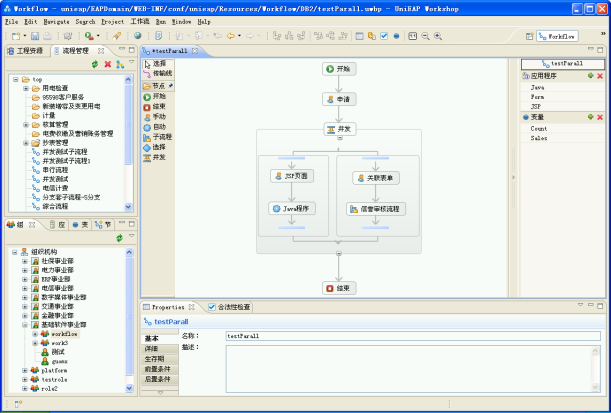Select the 子流程 subprocess node tool
The width and height of the screenshot is (611, 413).
click(162, 137)
